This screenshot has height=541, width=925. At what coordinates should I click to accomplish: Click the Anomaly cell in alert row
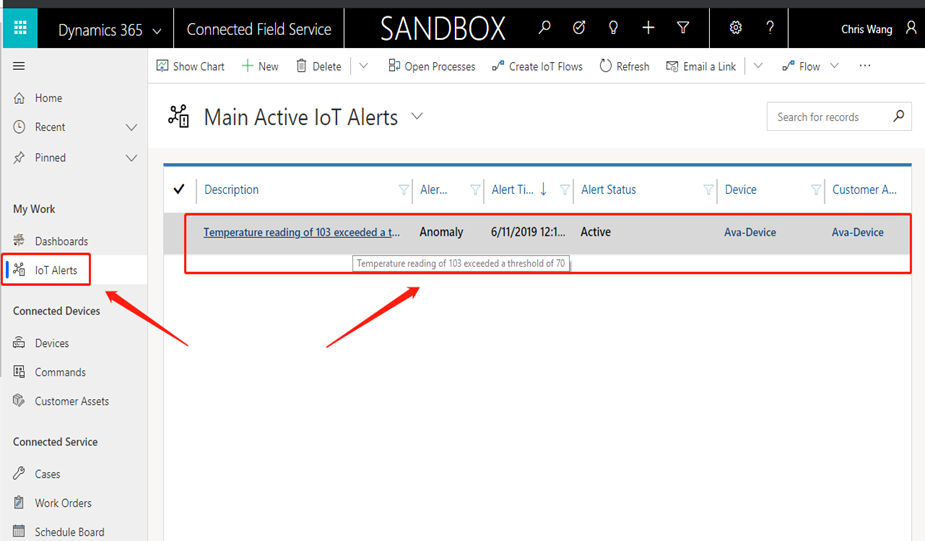coord(441,232)
